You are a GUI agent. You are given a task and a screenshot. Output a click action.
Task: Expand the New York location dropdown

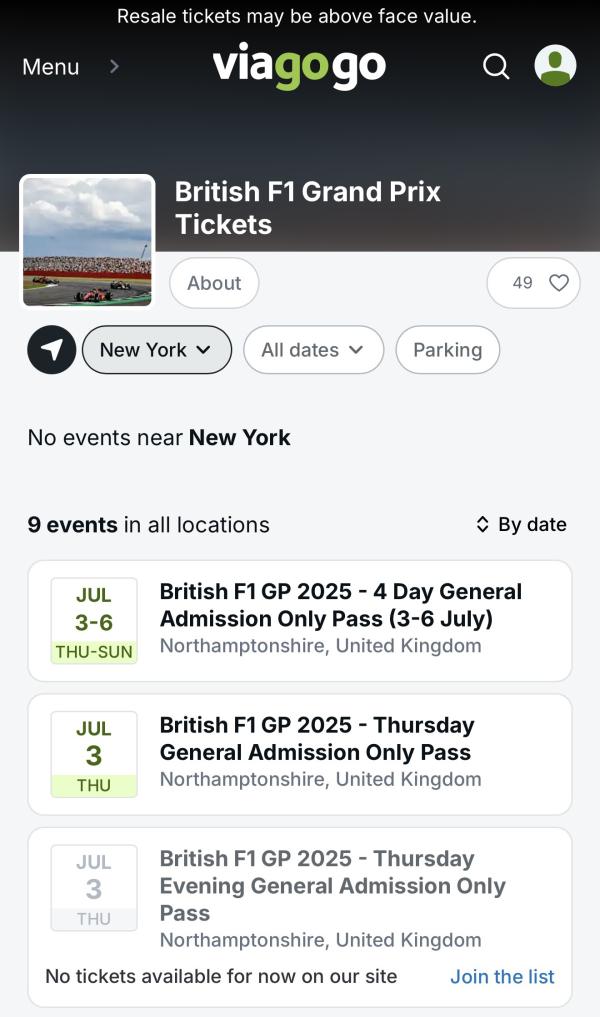156,350
